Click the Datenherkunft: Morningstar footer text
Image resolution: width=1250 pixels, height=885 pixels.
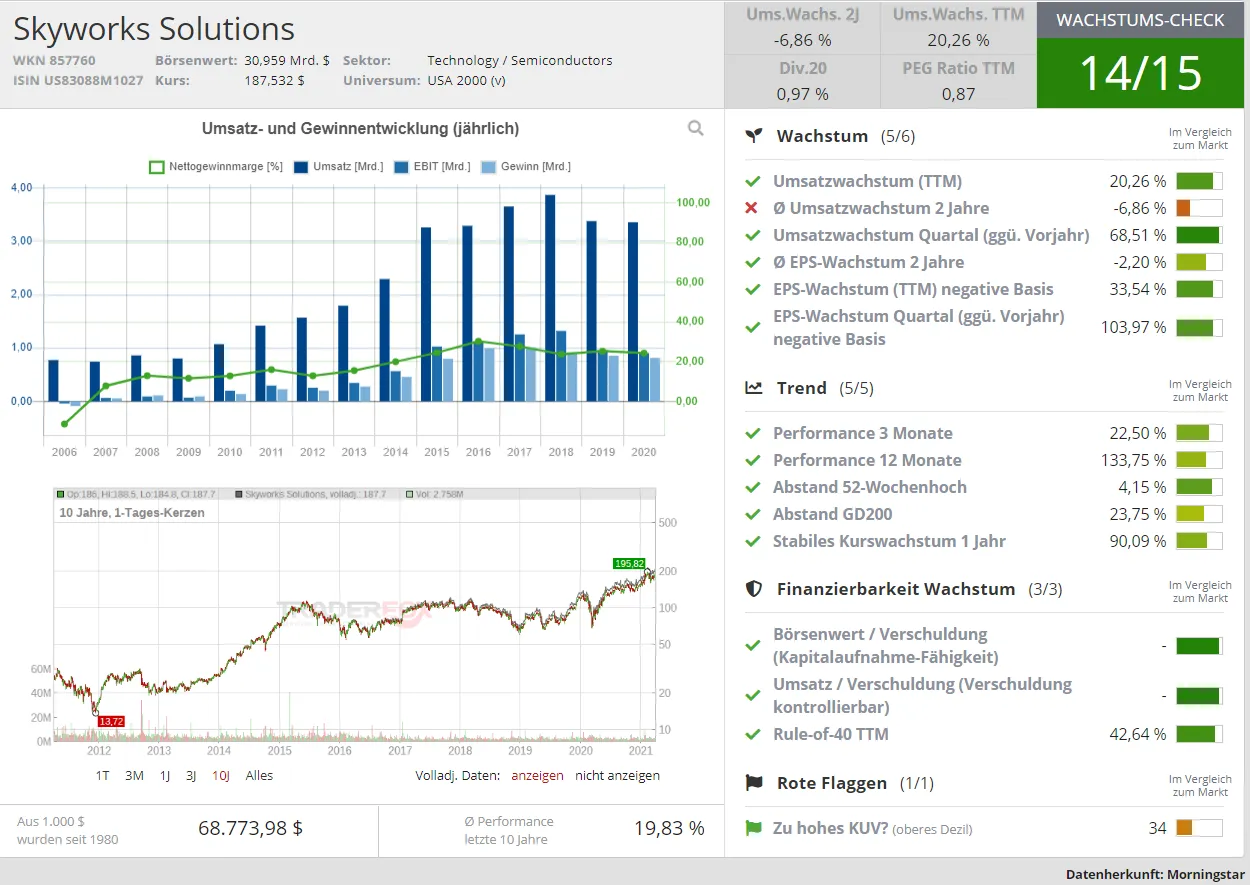(1153, 873)
